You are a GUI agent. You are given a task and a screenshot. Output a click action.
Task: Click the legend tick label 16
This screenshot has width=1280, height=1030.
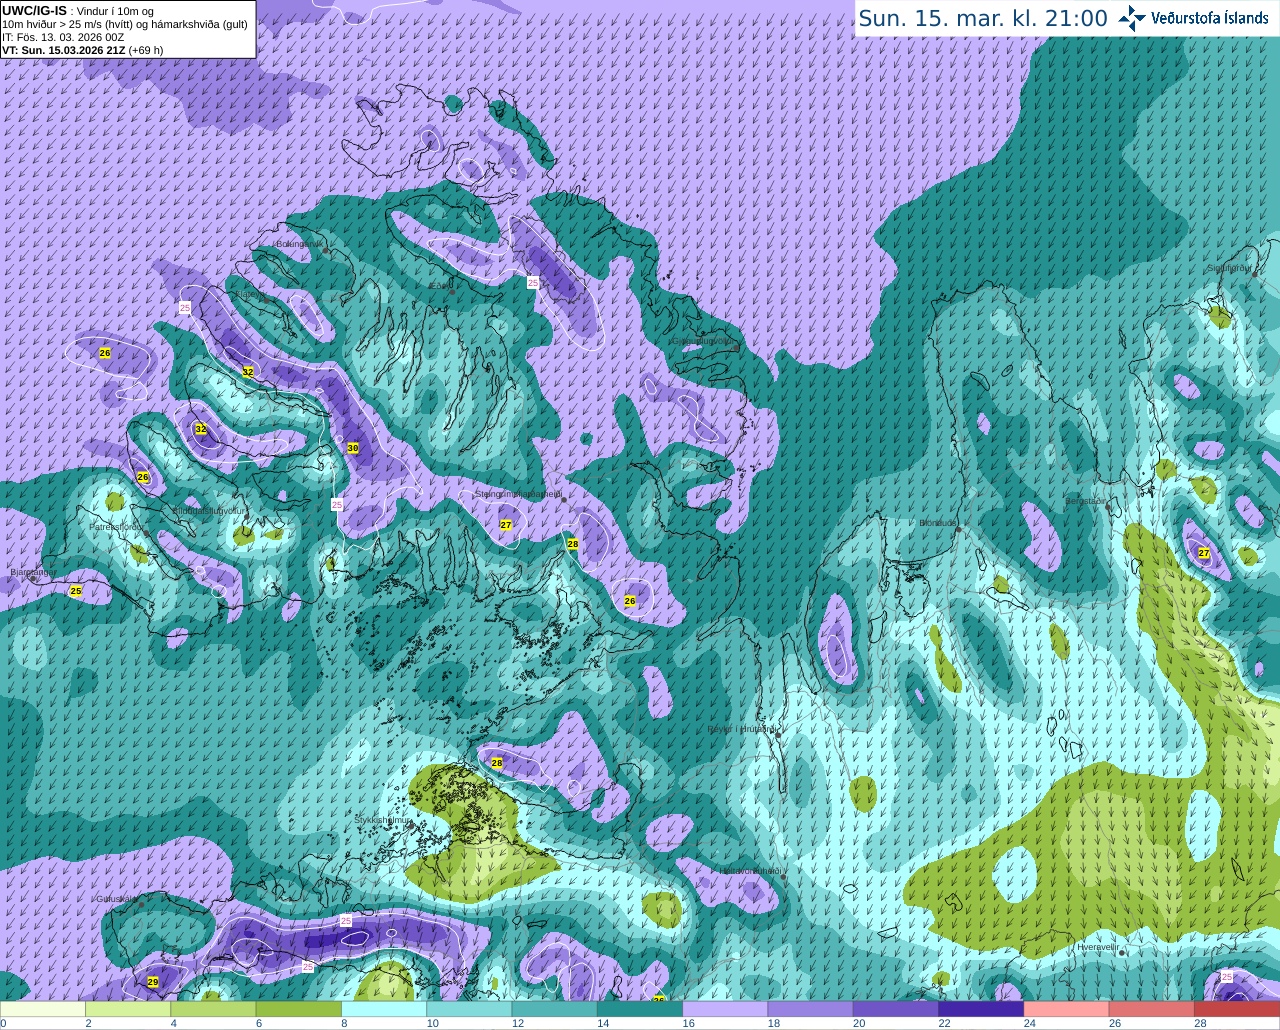tap(689, 1023)
